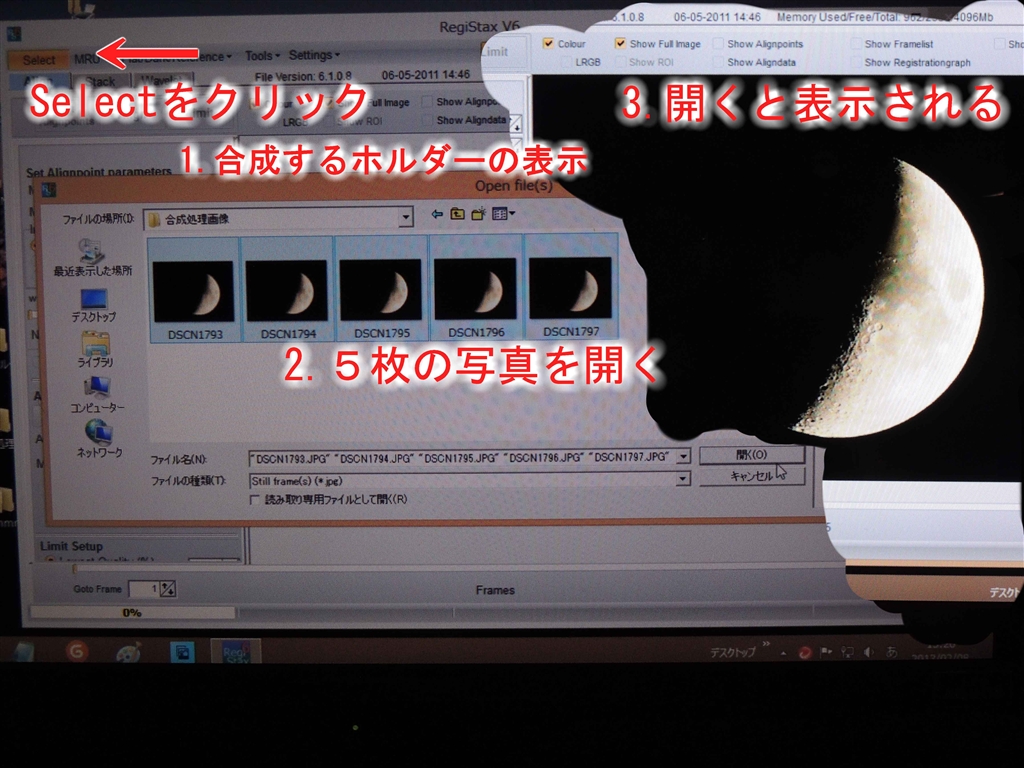Enable Show Alignpoints in the top-right panel

click(718, 44)
